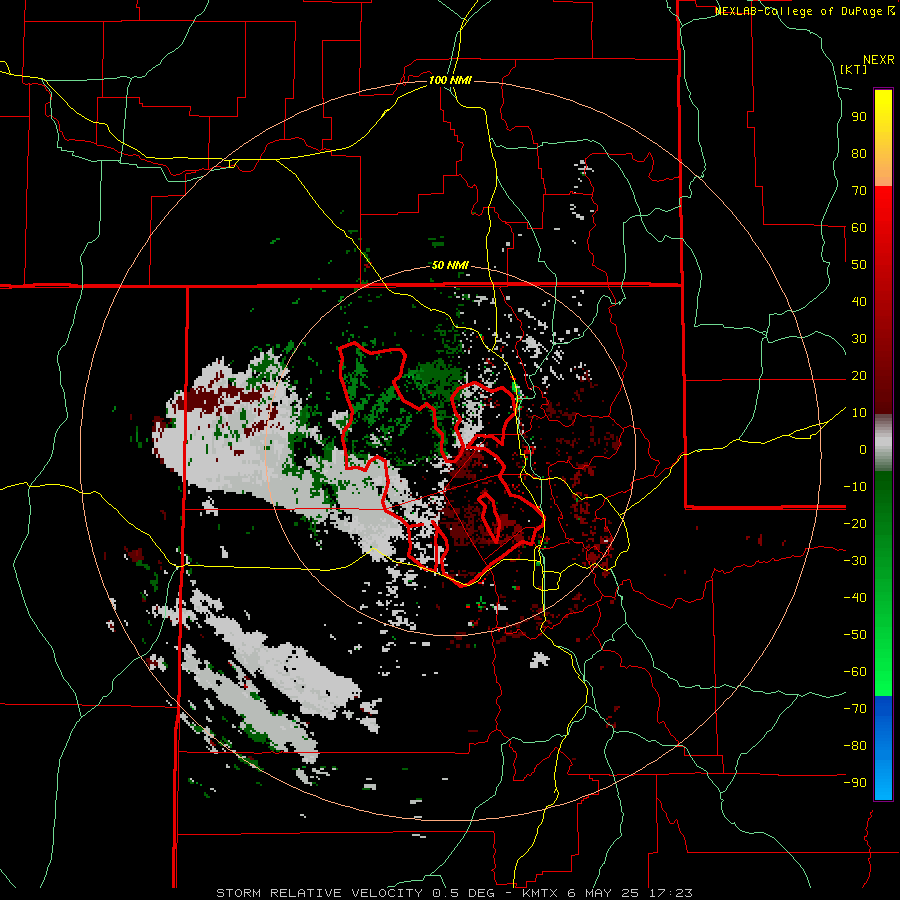
Task: Select the "90" value on velocity scale
Action: point(859,117)
